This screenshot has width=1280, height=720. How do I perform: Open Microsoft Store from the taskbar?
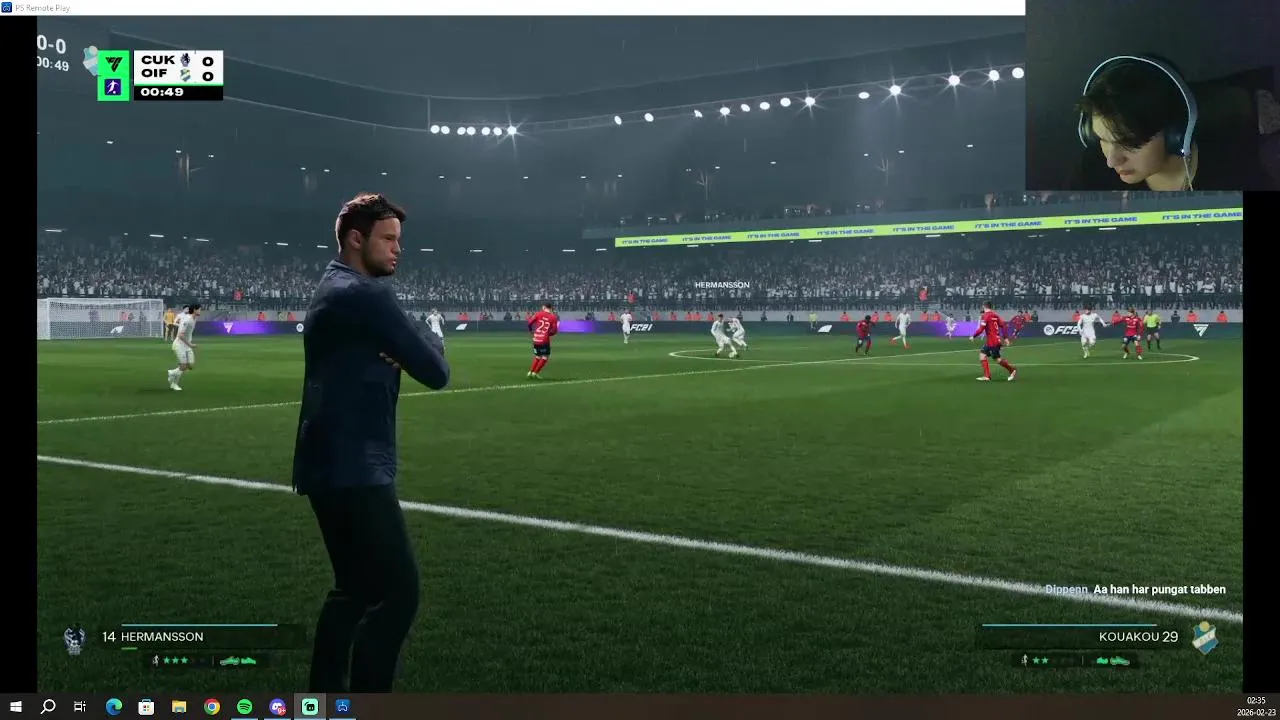pos(146,706)
